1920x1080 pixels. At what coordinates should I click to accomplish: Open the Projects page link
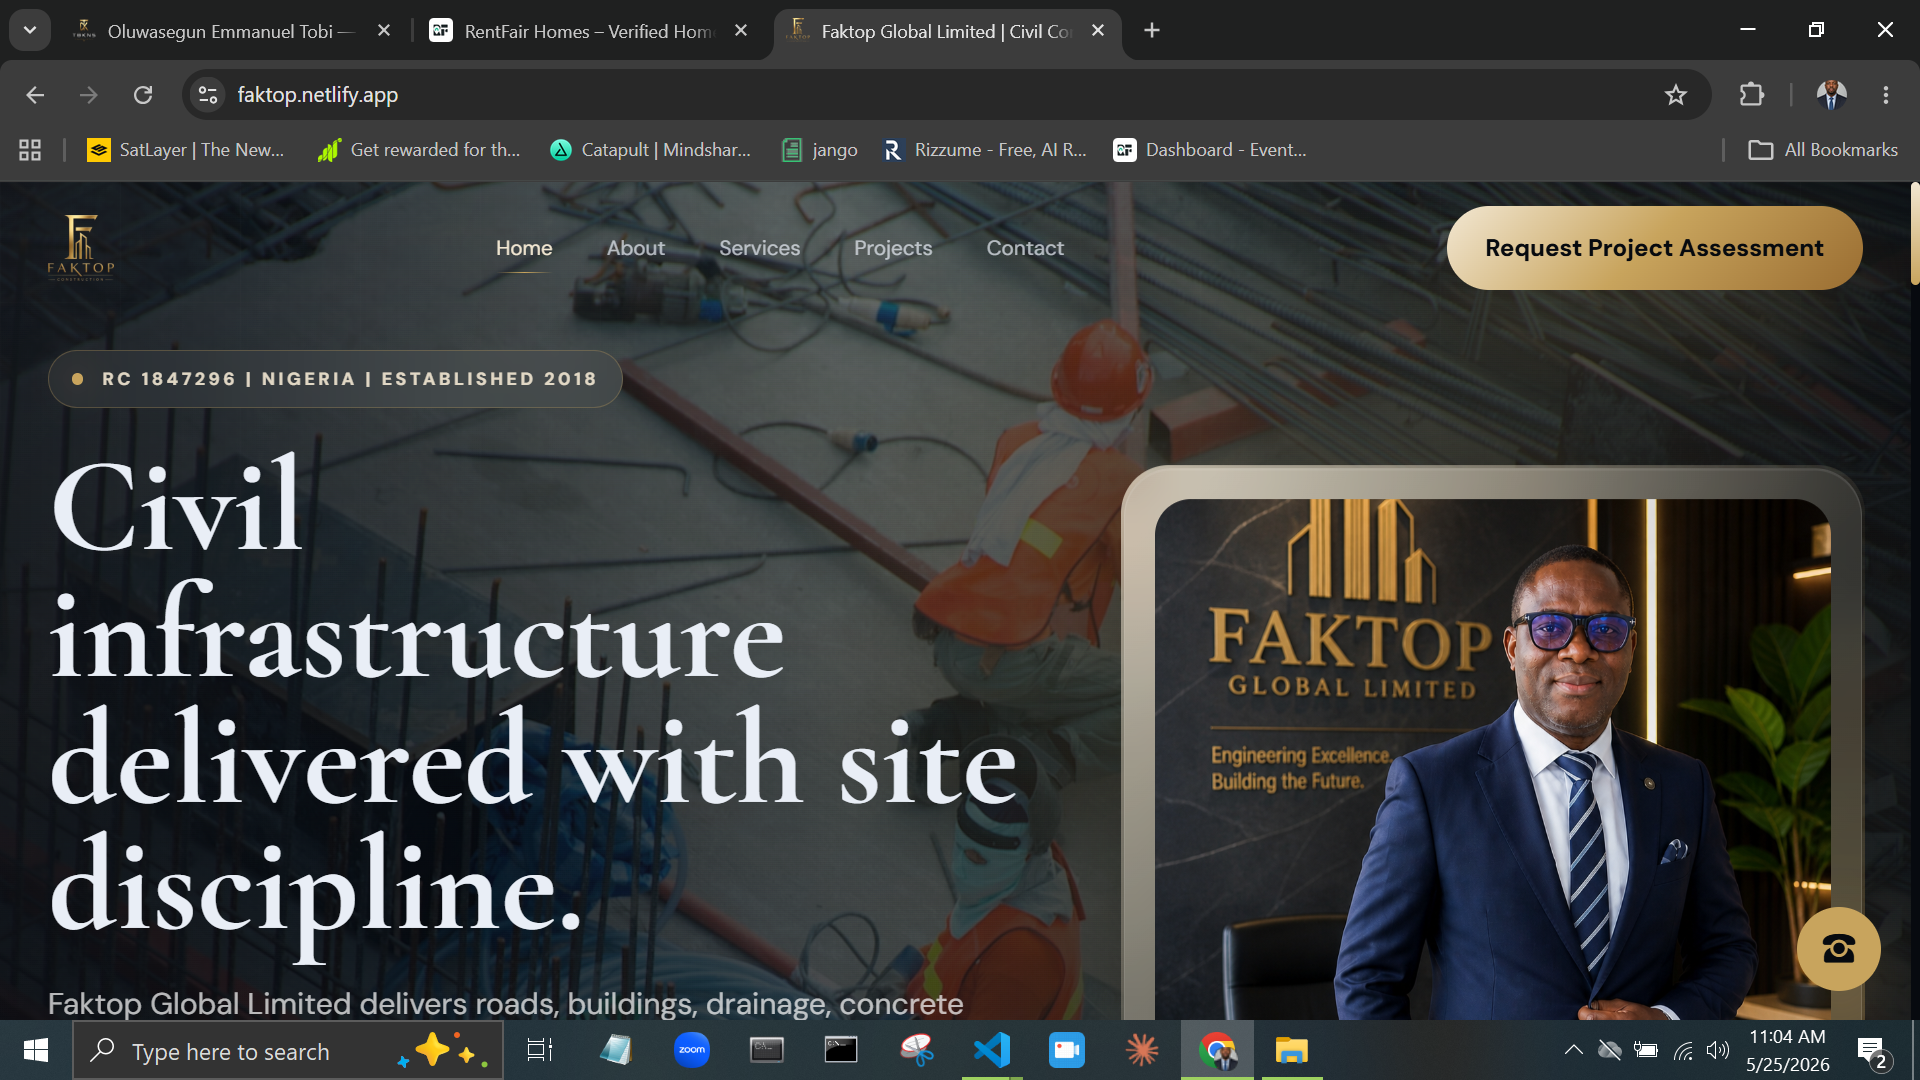click(x=893, y=248)
